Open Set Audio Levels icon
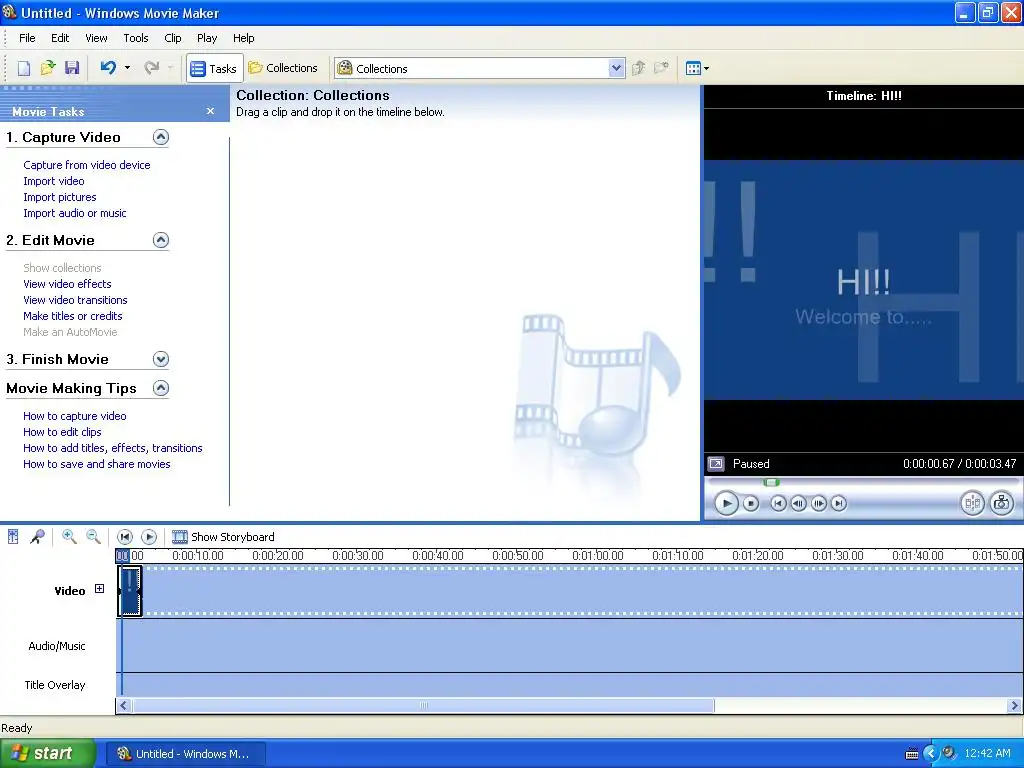Screen dimensions: 1024x768 point(13,537)
